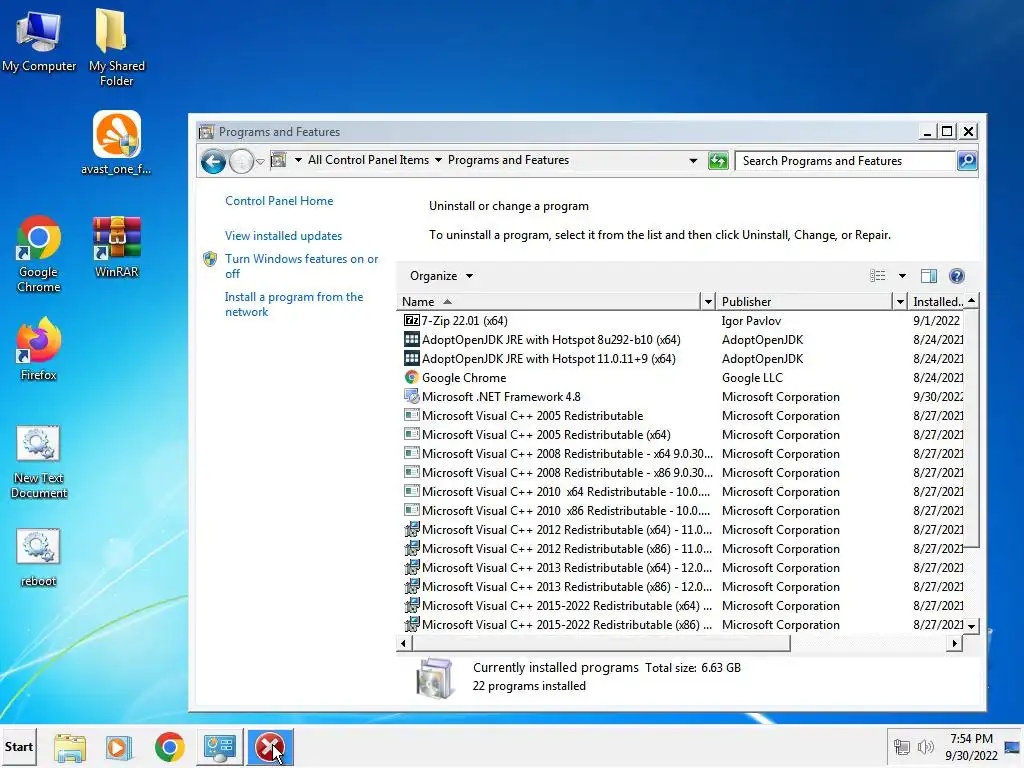The width and height of the screenshot is (1024, 768).
Task: Click the red X taskbar application
Action: pyautogui.click(x=270, y=747)
